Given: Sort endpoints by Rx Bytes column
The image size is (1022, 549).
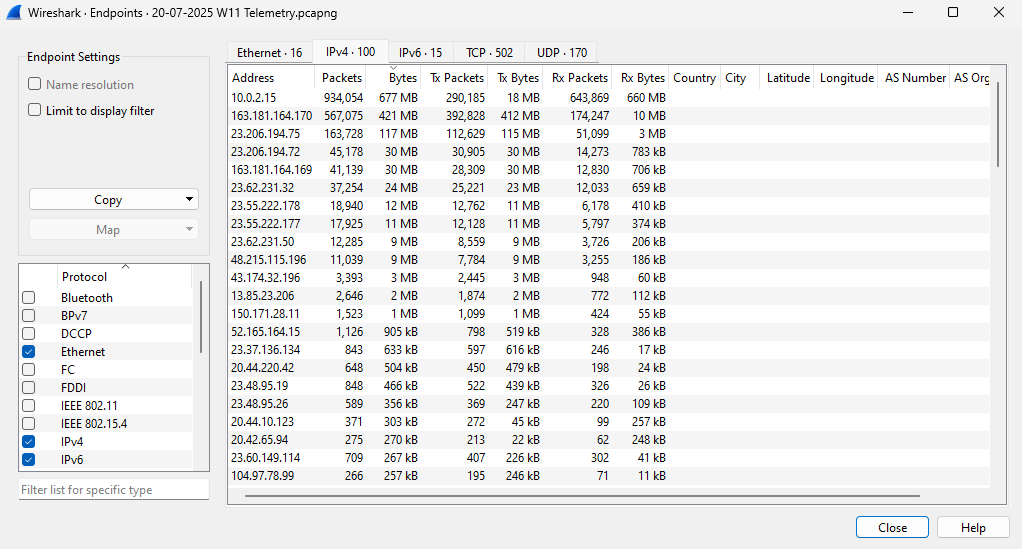Looking at the screenshot, I should click(640, 78).
